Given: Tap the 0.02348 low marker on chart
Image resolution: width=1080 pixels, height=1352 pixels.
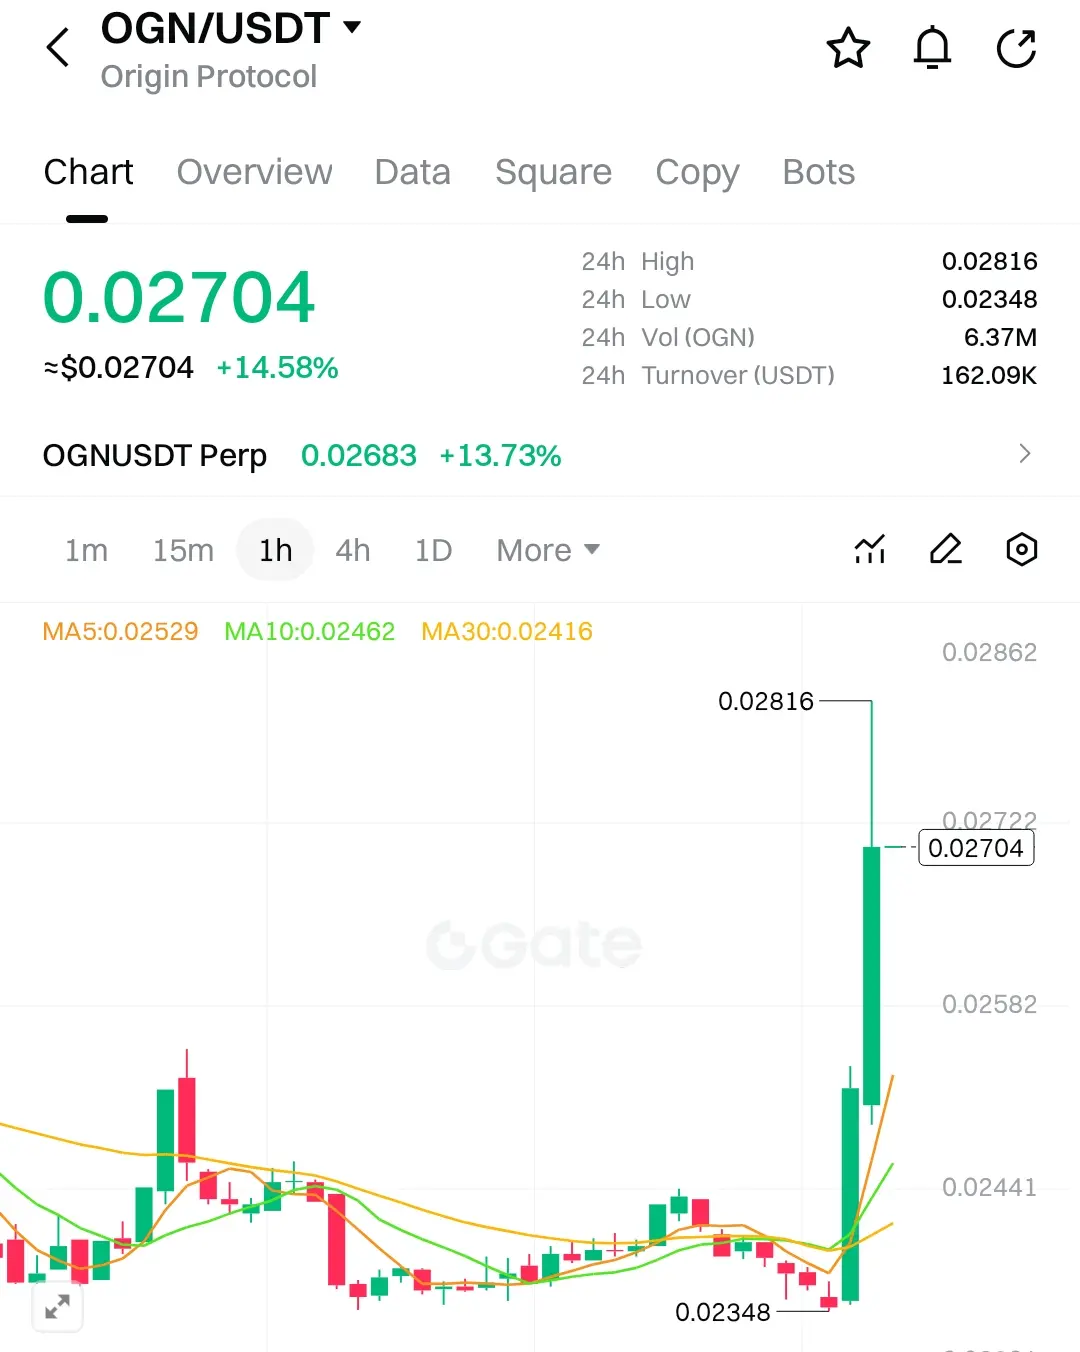Looking at the screenshot, I should pos(723,1312).
